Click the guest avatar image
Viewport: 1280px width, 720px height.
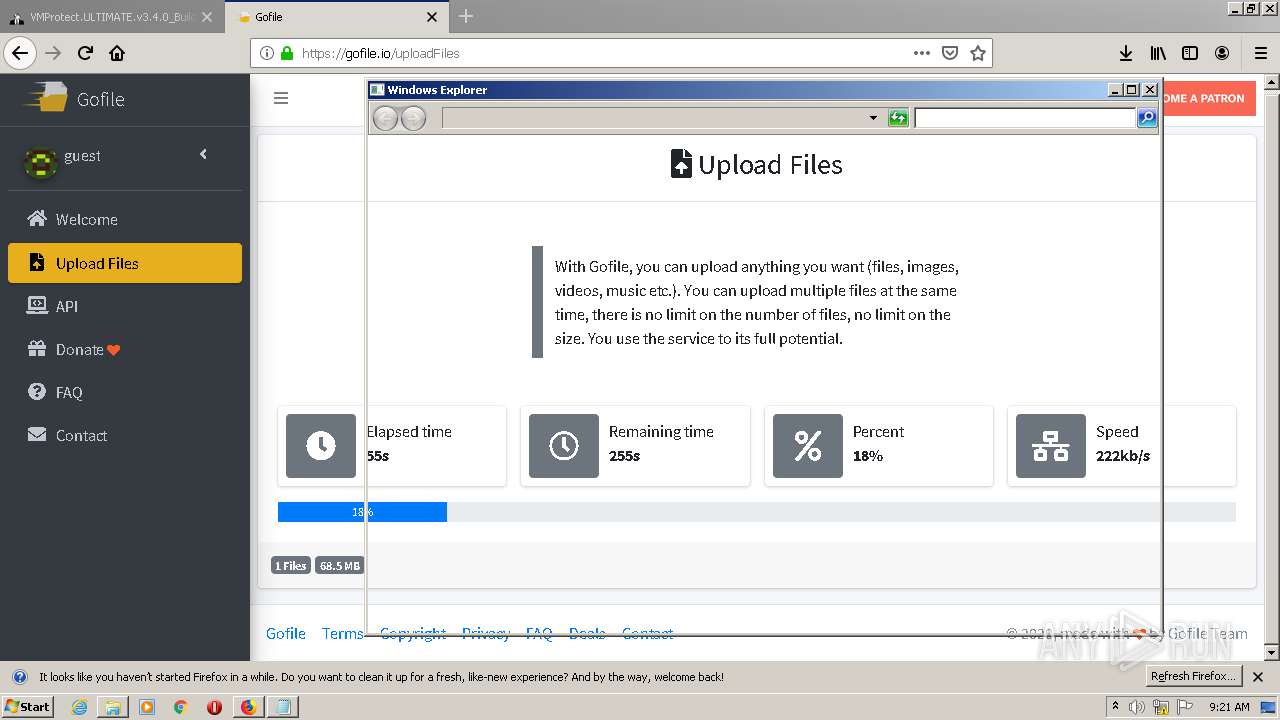[40, 162]
